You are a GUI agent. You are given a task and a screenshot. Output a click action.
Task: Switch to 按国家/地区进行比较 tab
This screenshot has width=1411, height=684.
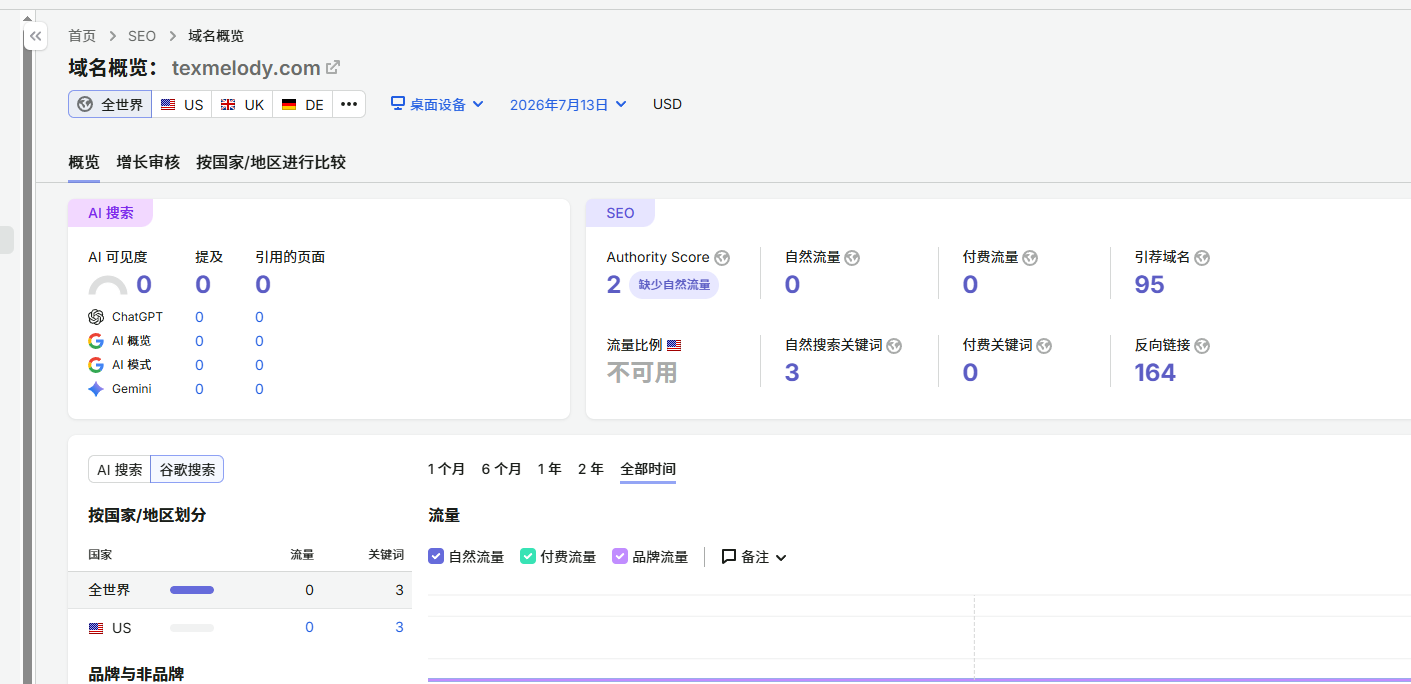271,162
